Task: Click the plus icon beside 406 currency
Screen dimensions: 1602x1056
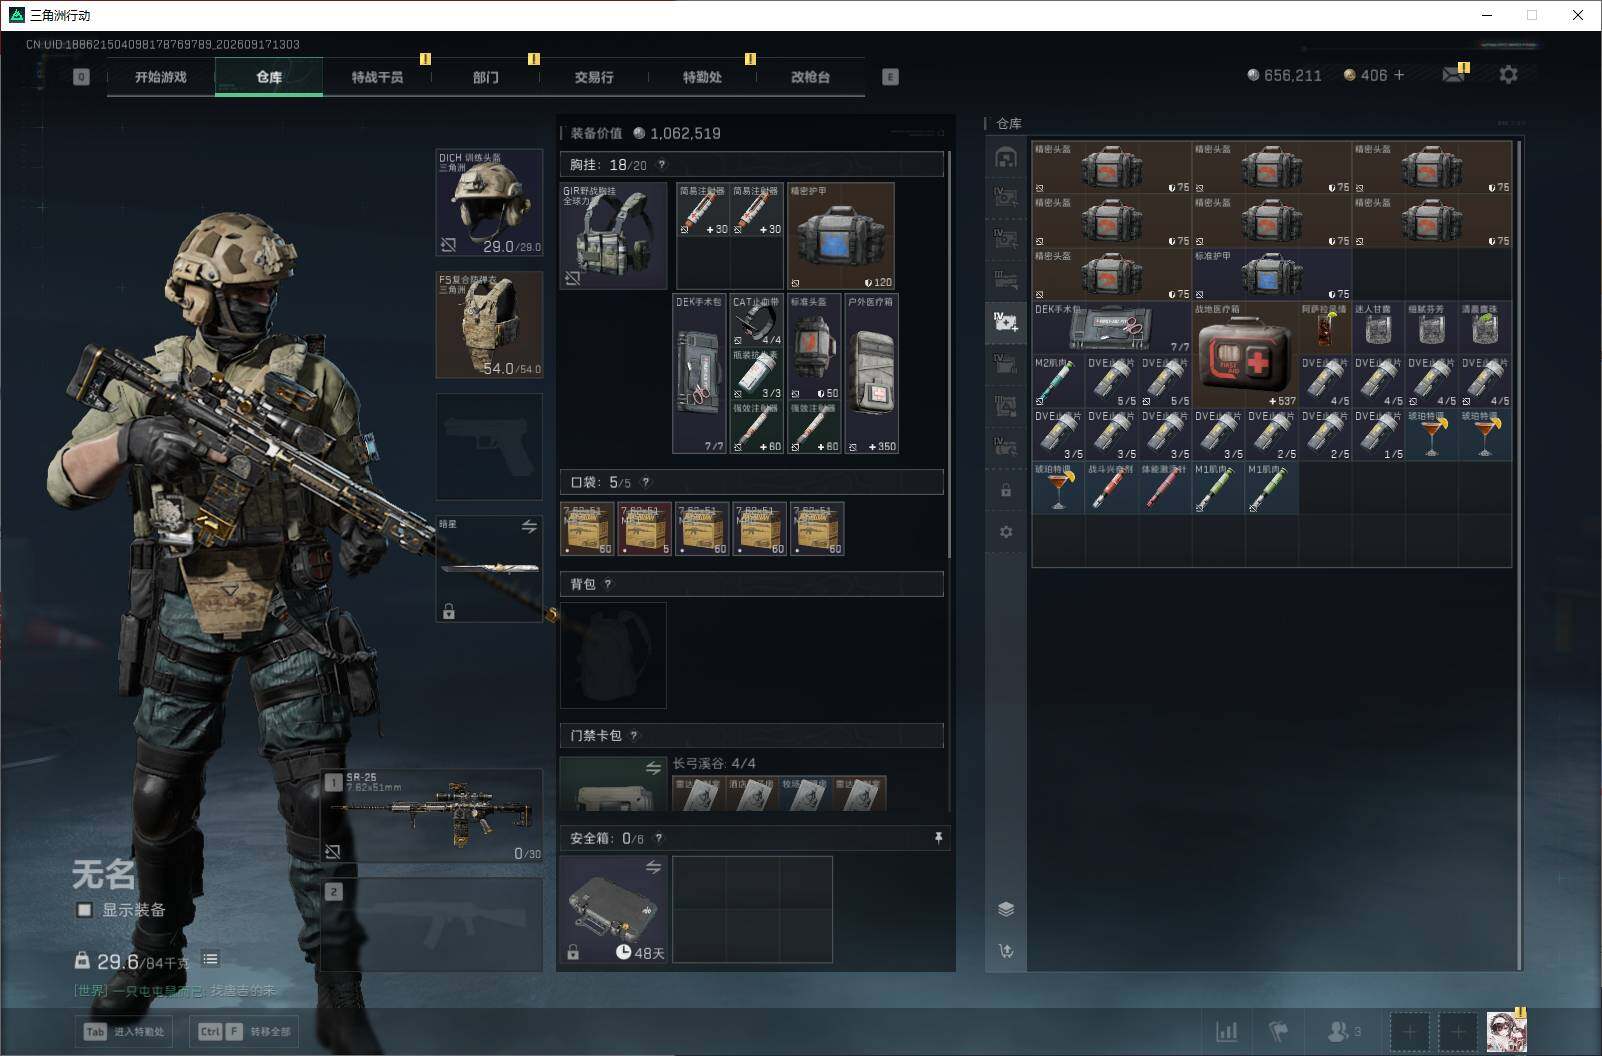Action: pos(1399,75)
